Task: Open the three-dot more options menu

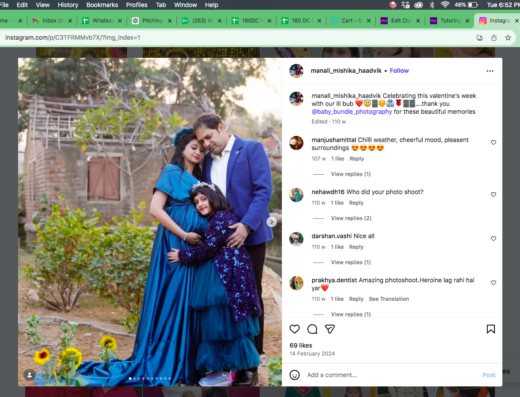Action: point(490,71)
